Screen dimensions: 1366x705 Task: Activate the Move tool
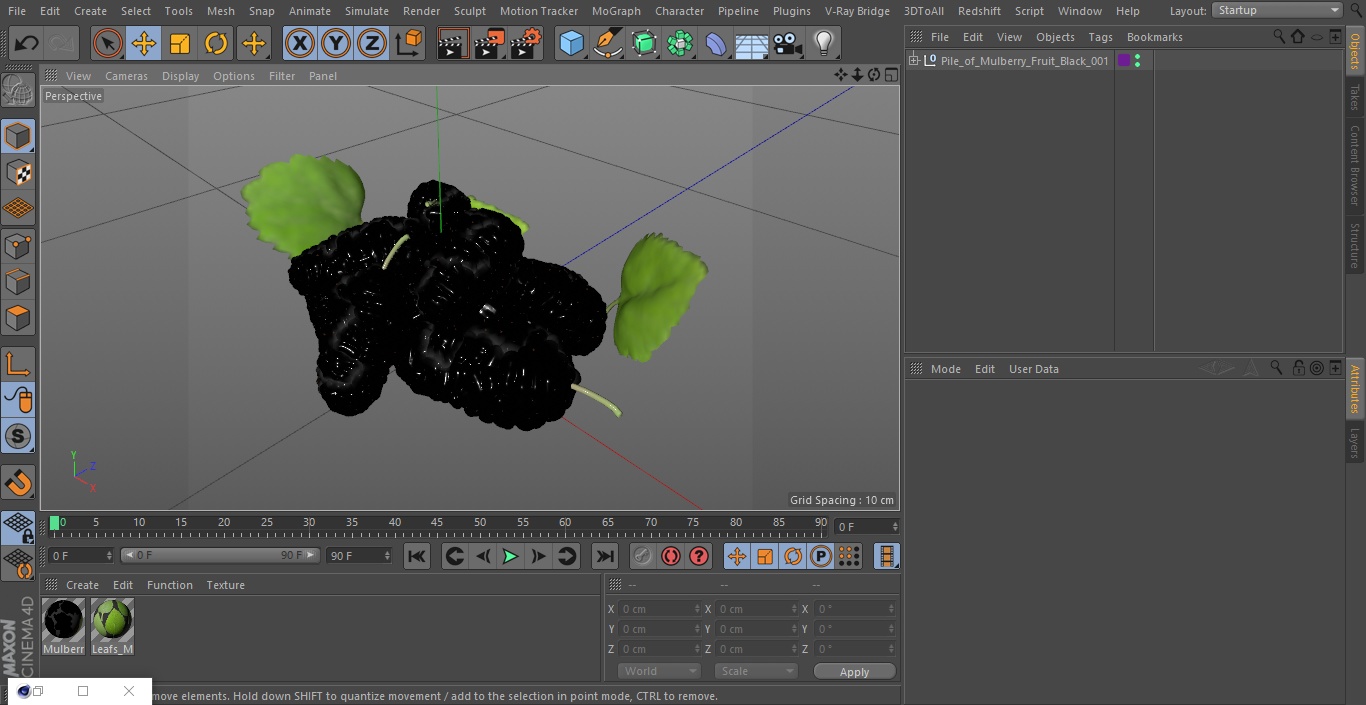(x=144, y=43)
